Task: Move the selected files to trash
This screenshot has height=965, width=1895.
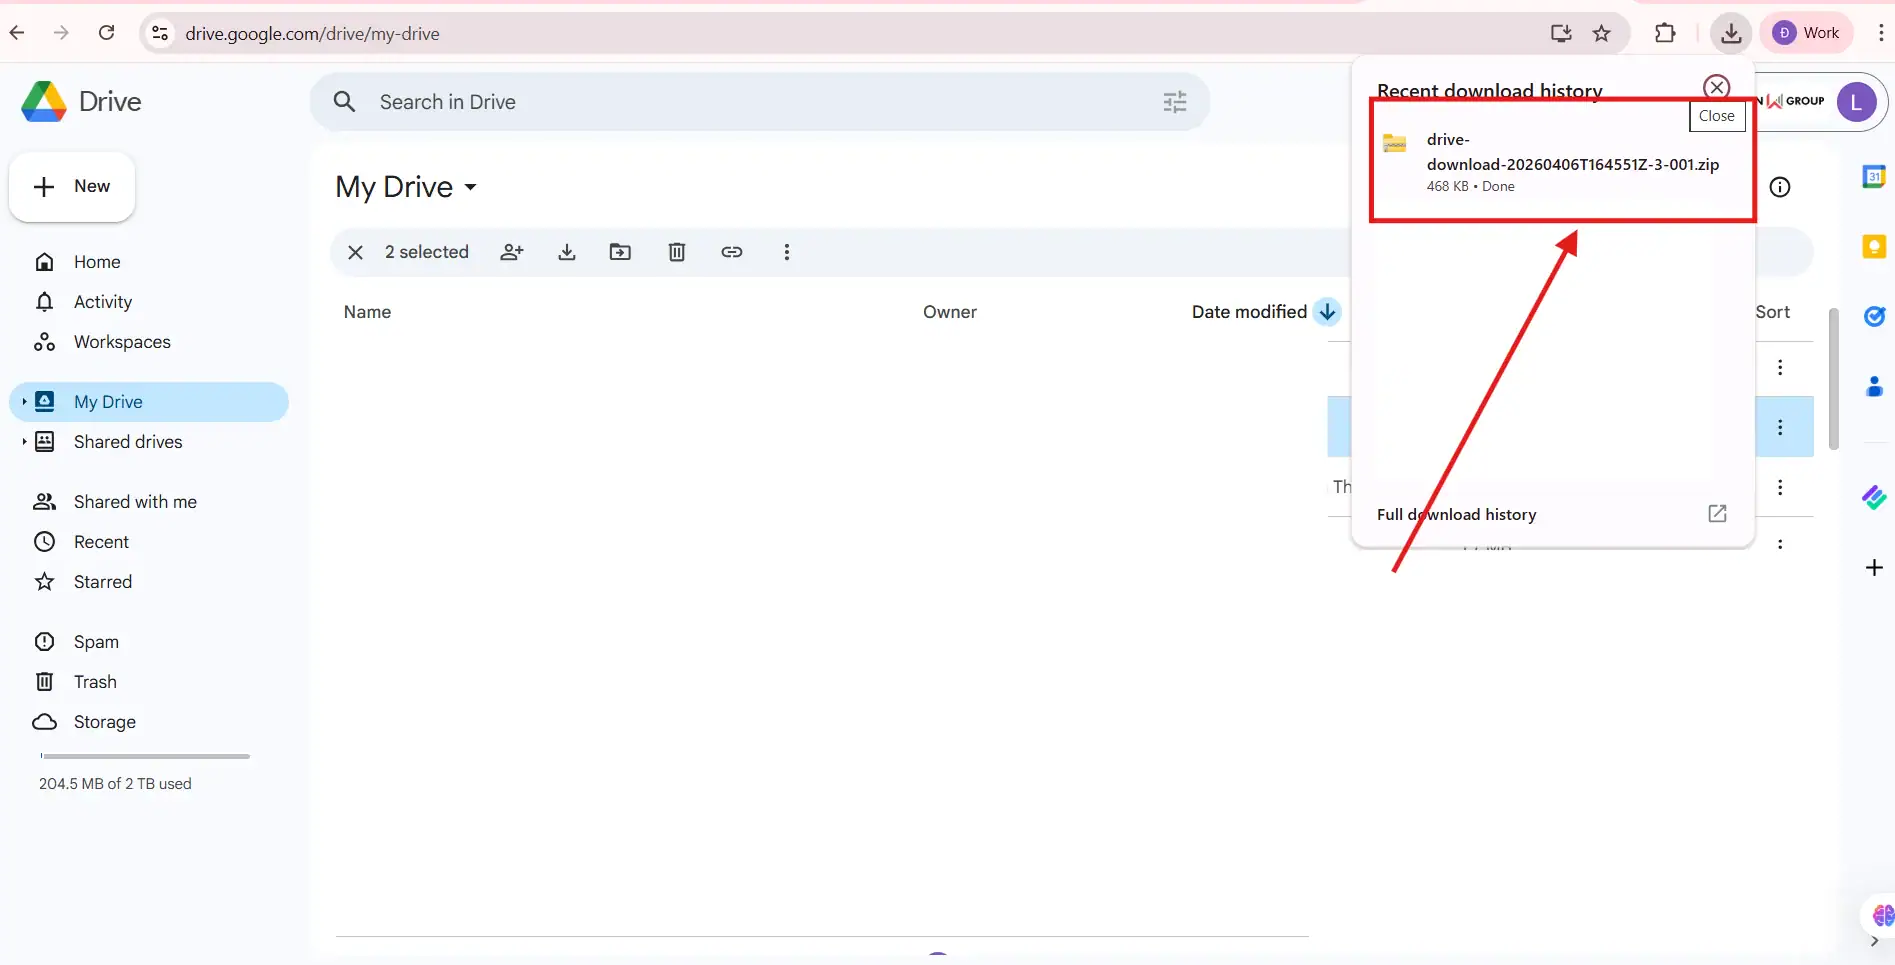Action: (676, 252)
